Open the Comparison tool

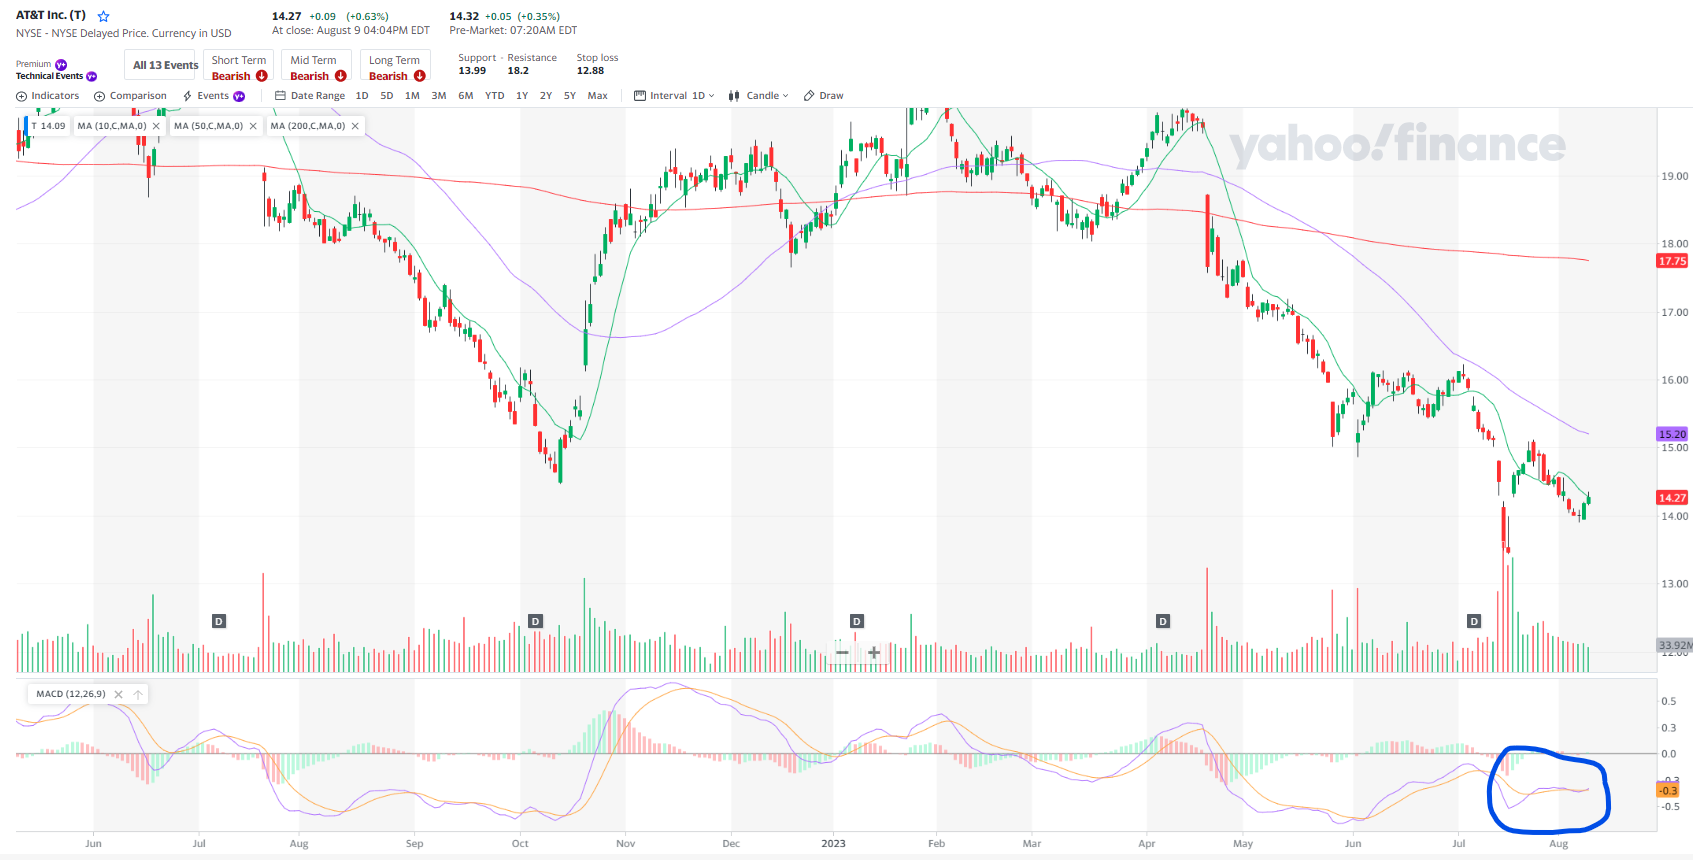point(130,96)
